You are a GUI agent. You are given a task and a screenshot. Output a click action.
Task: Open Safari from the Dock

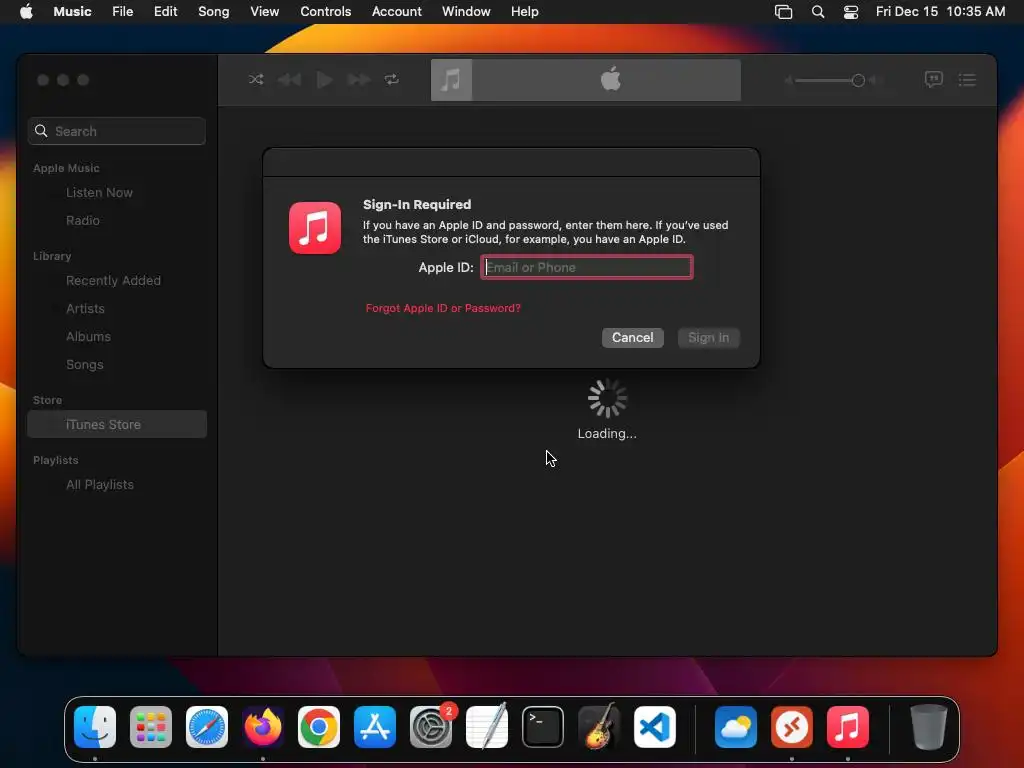pos(207,727)
